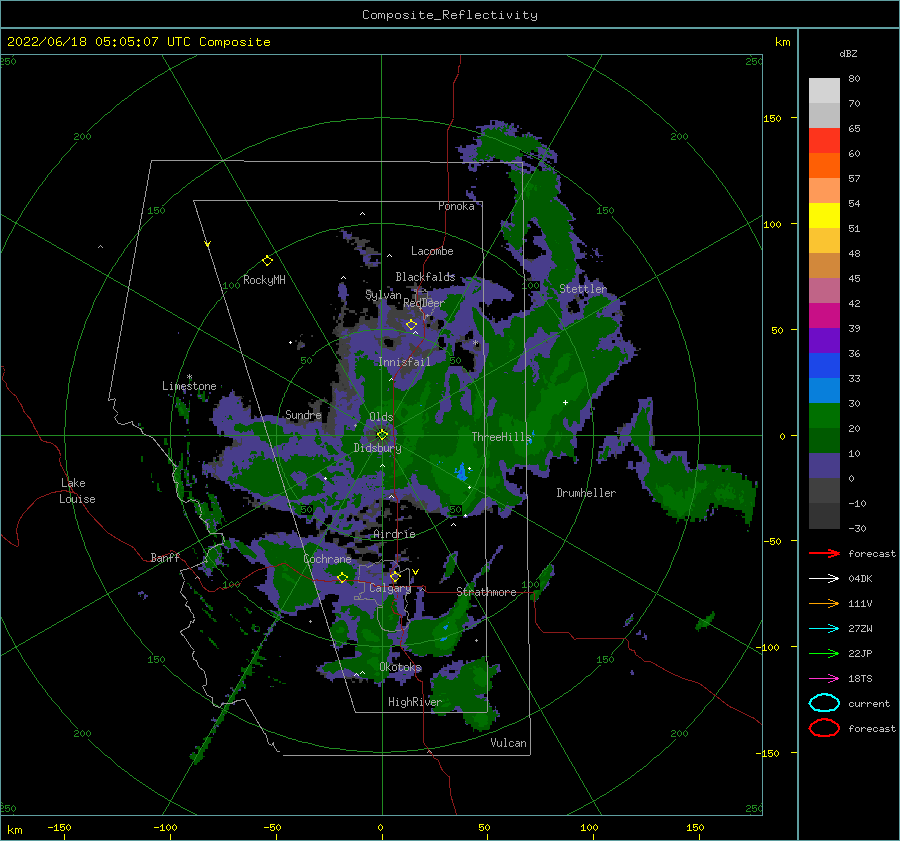Click the Sylvan label
The height and width of the screenshot is (841, 900).
[383, 295]
